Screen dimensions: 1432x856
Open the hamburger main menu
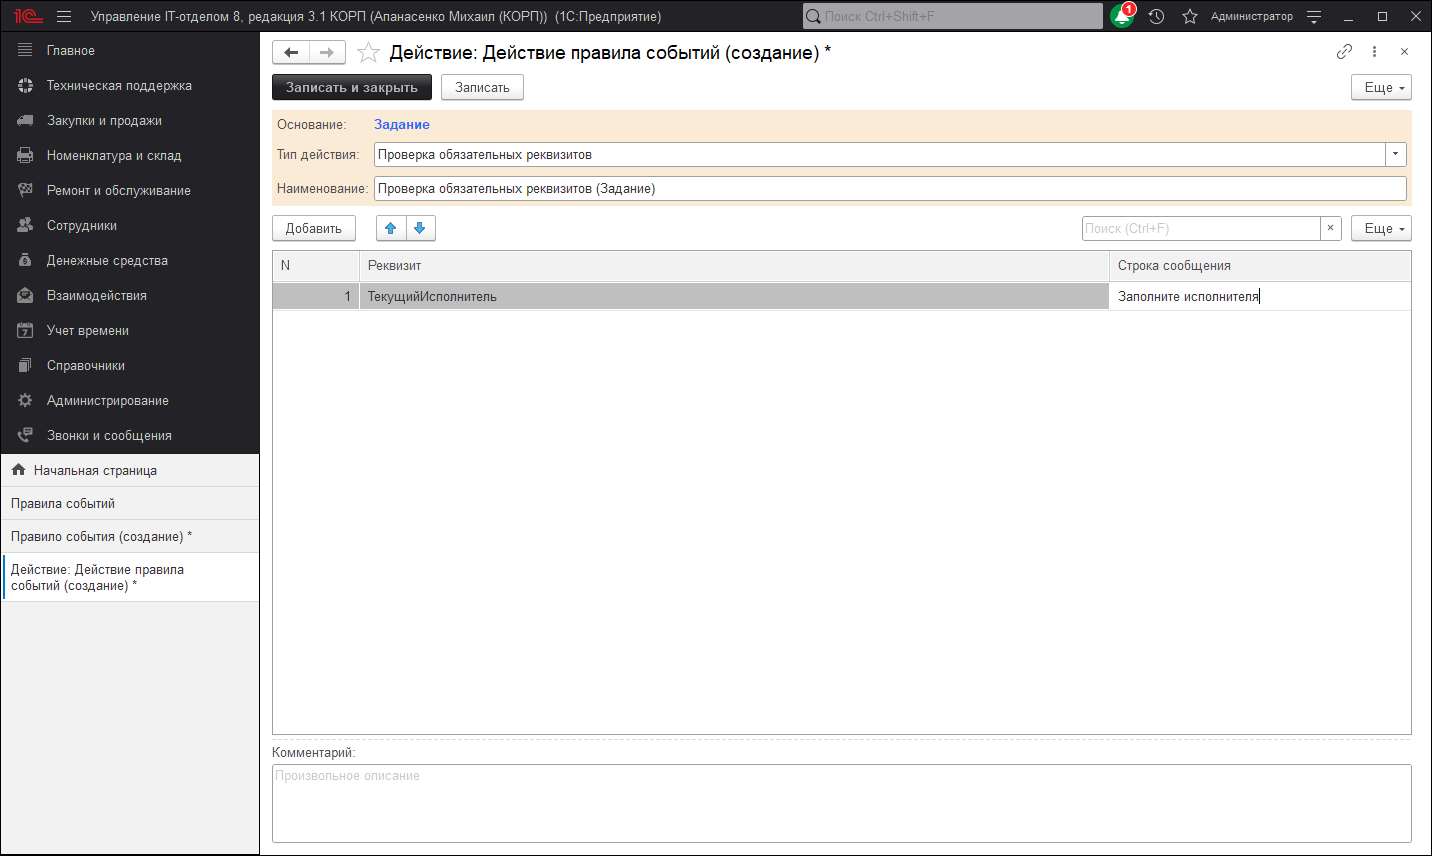[x=64, y=16]
